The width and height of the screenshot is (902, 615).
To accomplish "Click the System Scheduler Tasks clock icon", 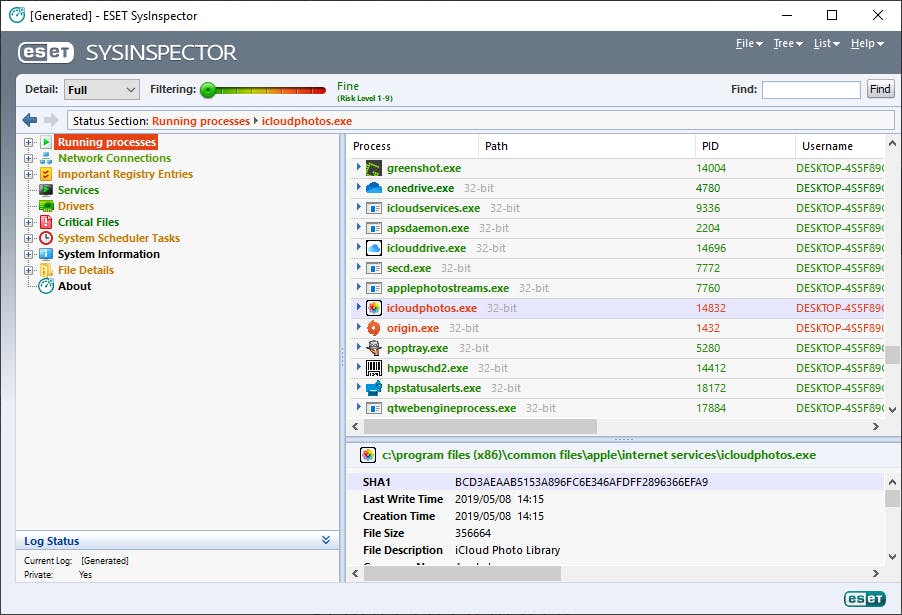I will tap(46, 238).
